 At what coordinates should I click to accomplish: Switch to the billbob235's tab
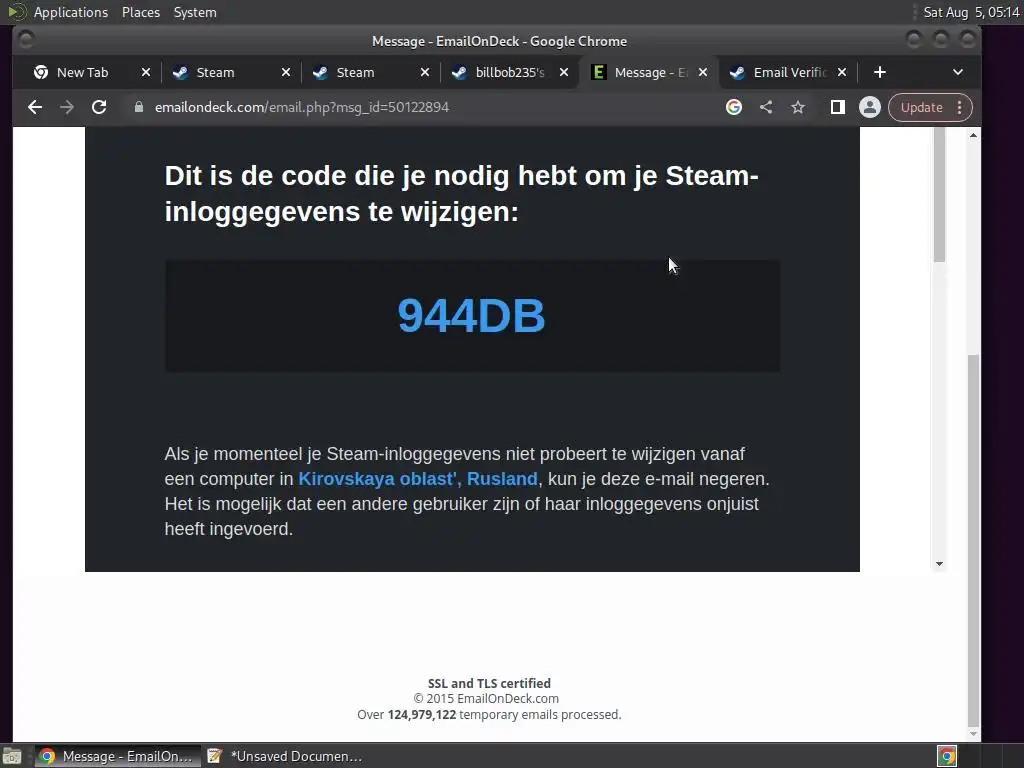pyautogui.click(x=509, y=72)
